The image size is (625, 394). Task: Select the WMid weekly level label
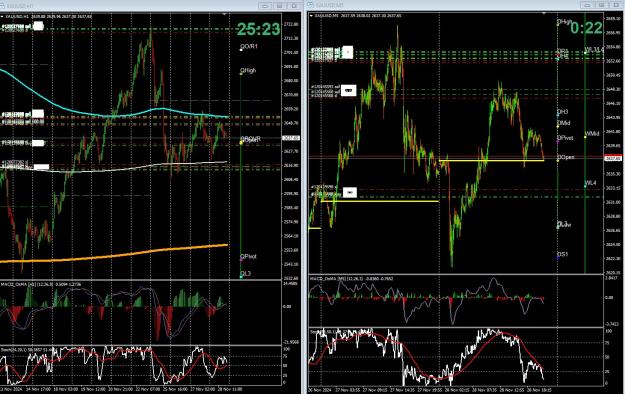pyautogui.click(x=592, y=134)
